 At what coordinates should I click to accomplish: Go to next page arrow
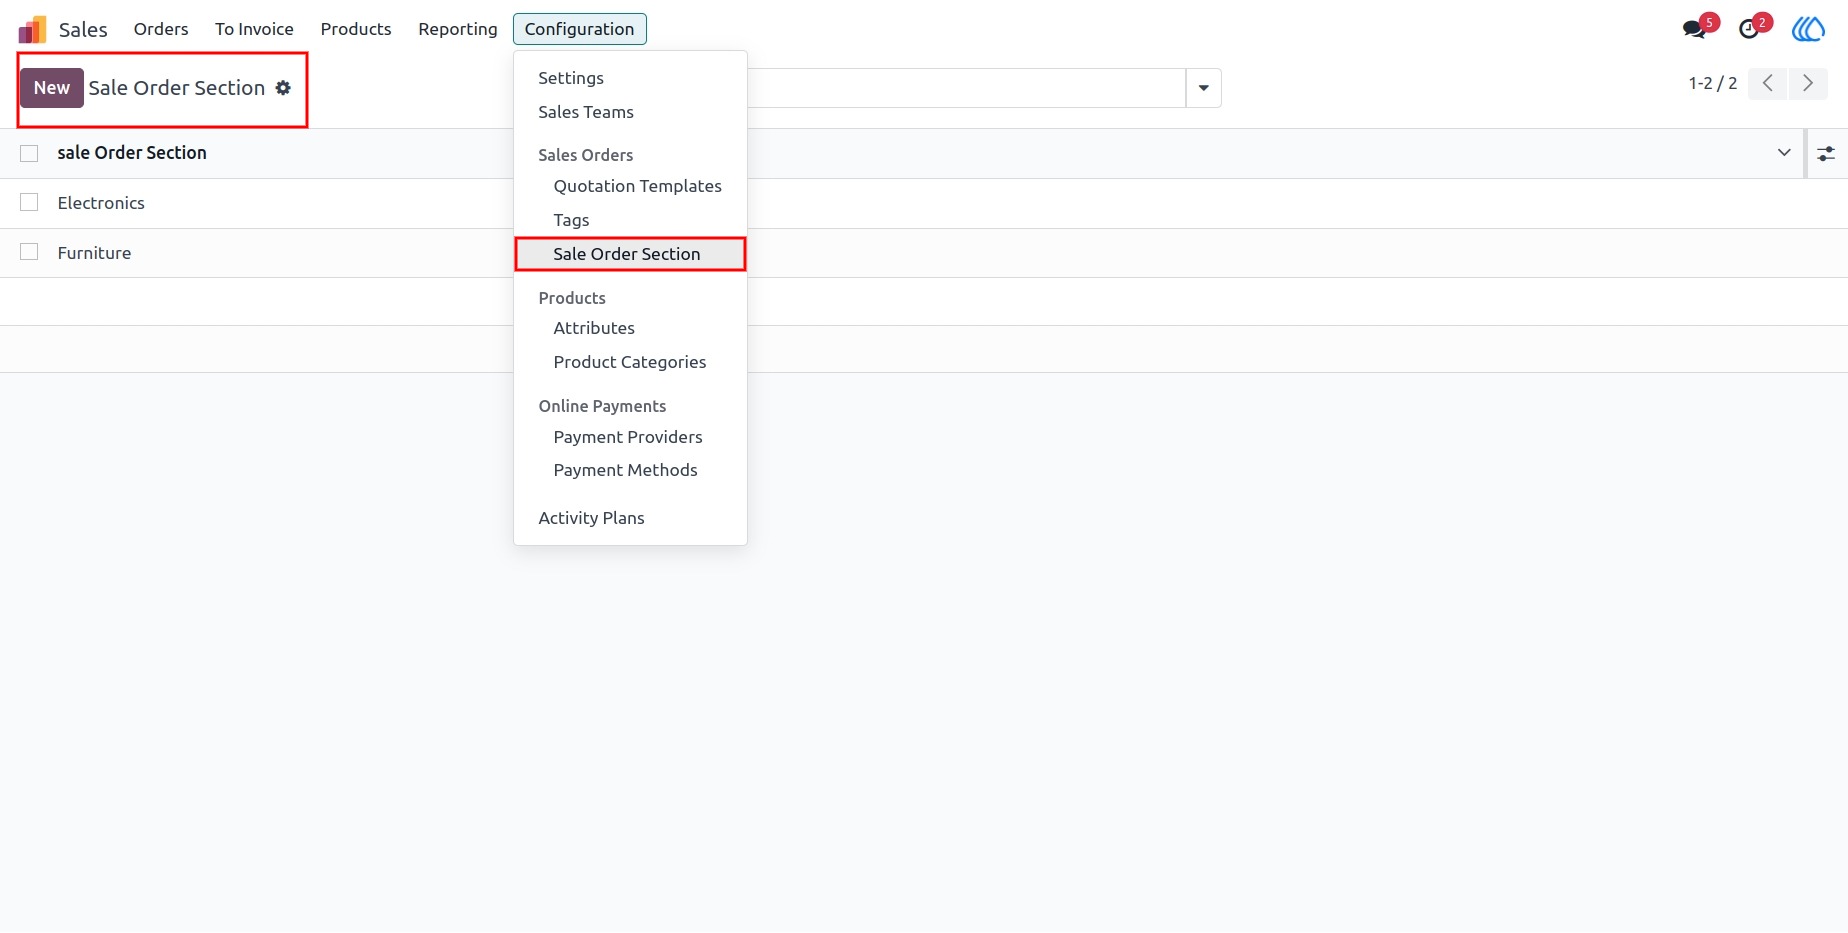coord(1807,83)
